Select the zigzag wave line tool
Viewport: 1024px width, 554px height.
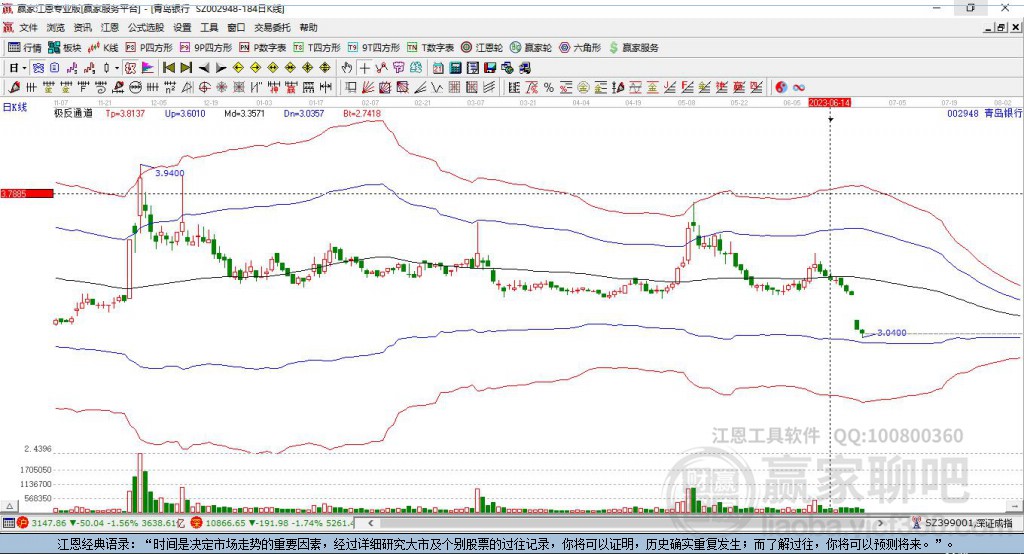coord(438,87)
